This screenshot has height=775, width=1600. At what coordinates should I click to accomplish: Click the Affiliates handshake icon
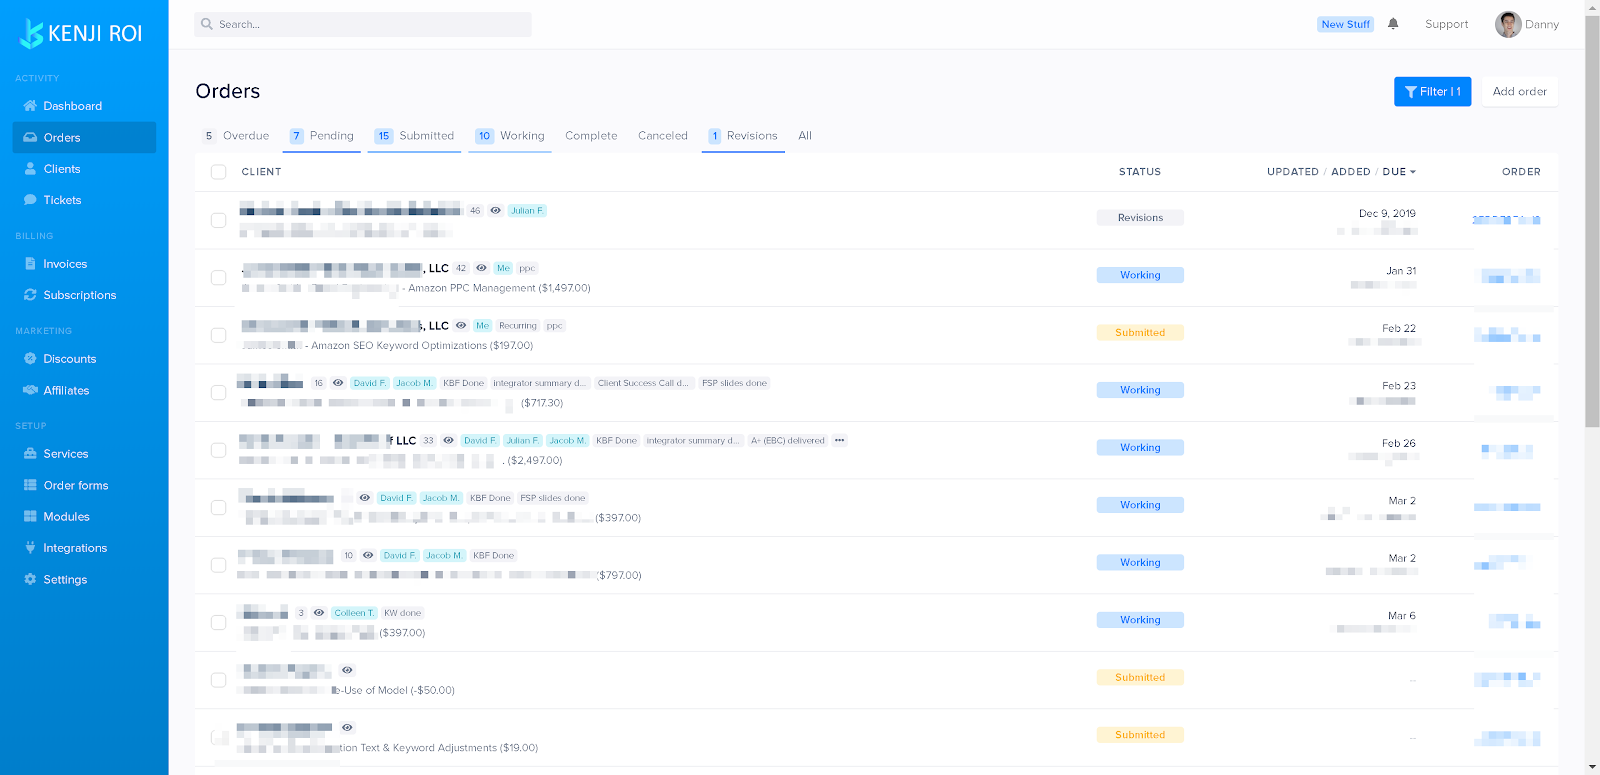pyautogui.click(x=30, y=390)
